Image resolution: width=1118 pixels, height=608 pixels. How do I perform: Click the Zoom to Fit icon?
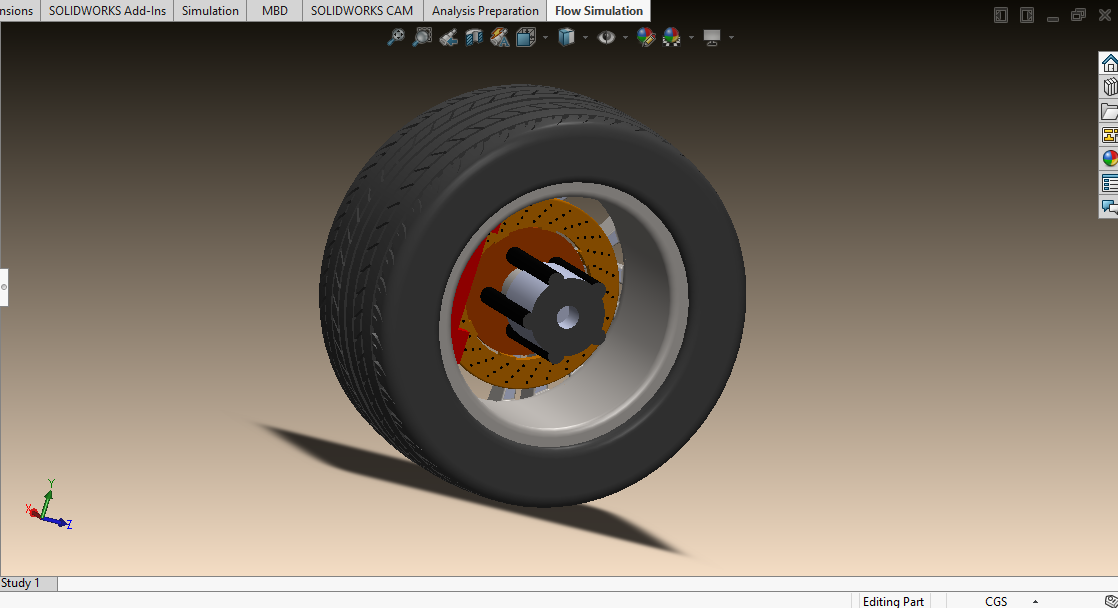[x=396, y=37]
